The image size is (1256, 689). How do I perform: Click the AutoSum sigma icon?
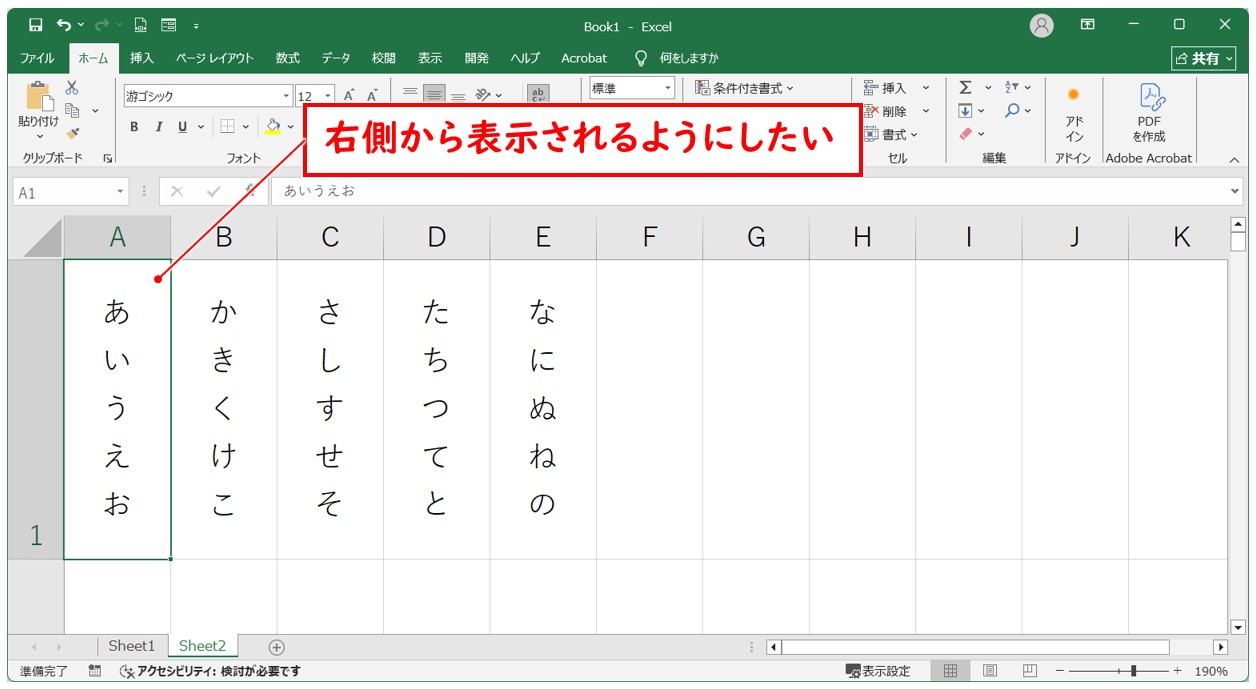(x=965, y=88)
